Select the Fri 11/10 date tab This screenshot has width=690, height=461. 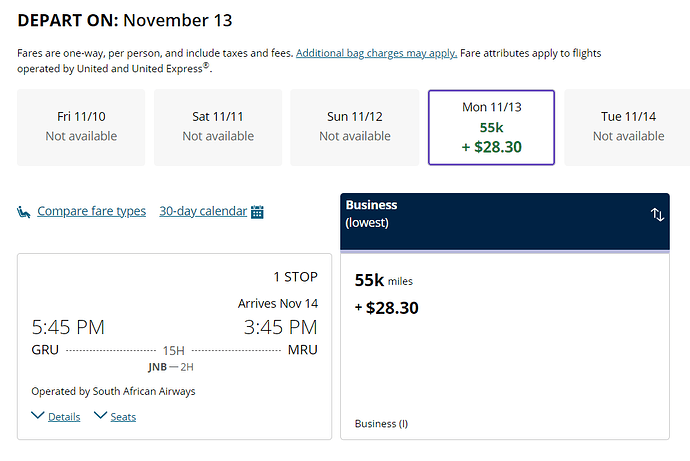(x=81, y=128)
